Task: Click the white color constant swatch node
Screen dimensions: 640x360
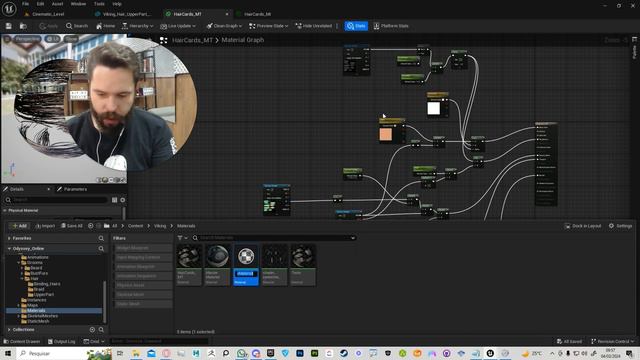Action: tap(433, 108)
